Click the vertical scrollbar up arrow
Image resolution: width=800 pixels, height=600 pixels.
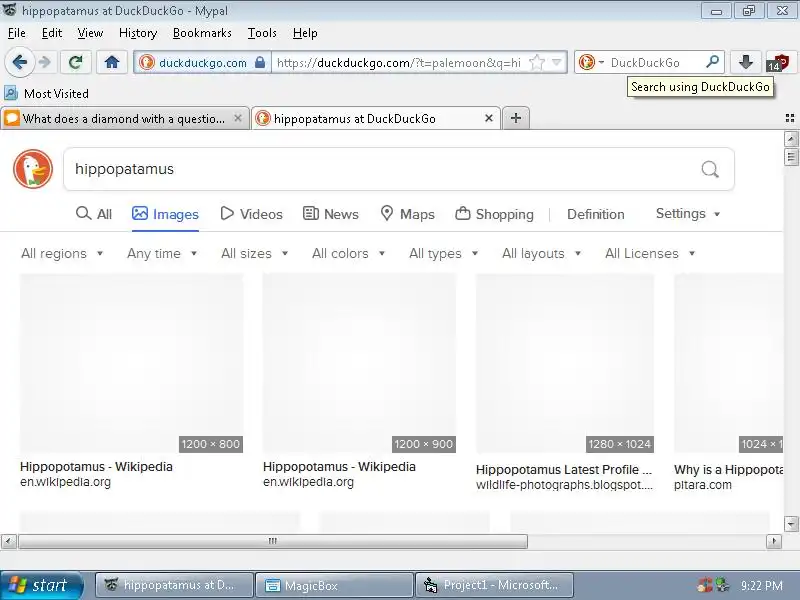coord(791,139)
